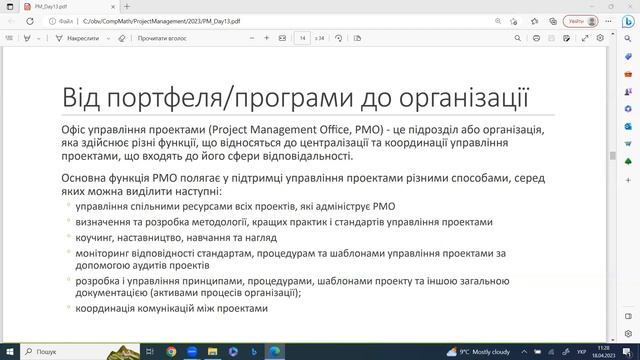Open the tab actions menu icon

tap(10, 7)
